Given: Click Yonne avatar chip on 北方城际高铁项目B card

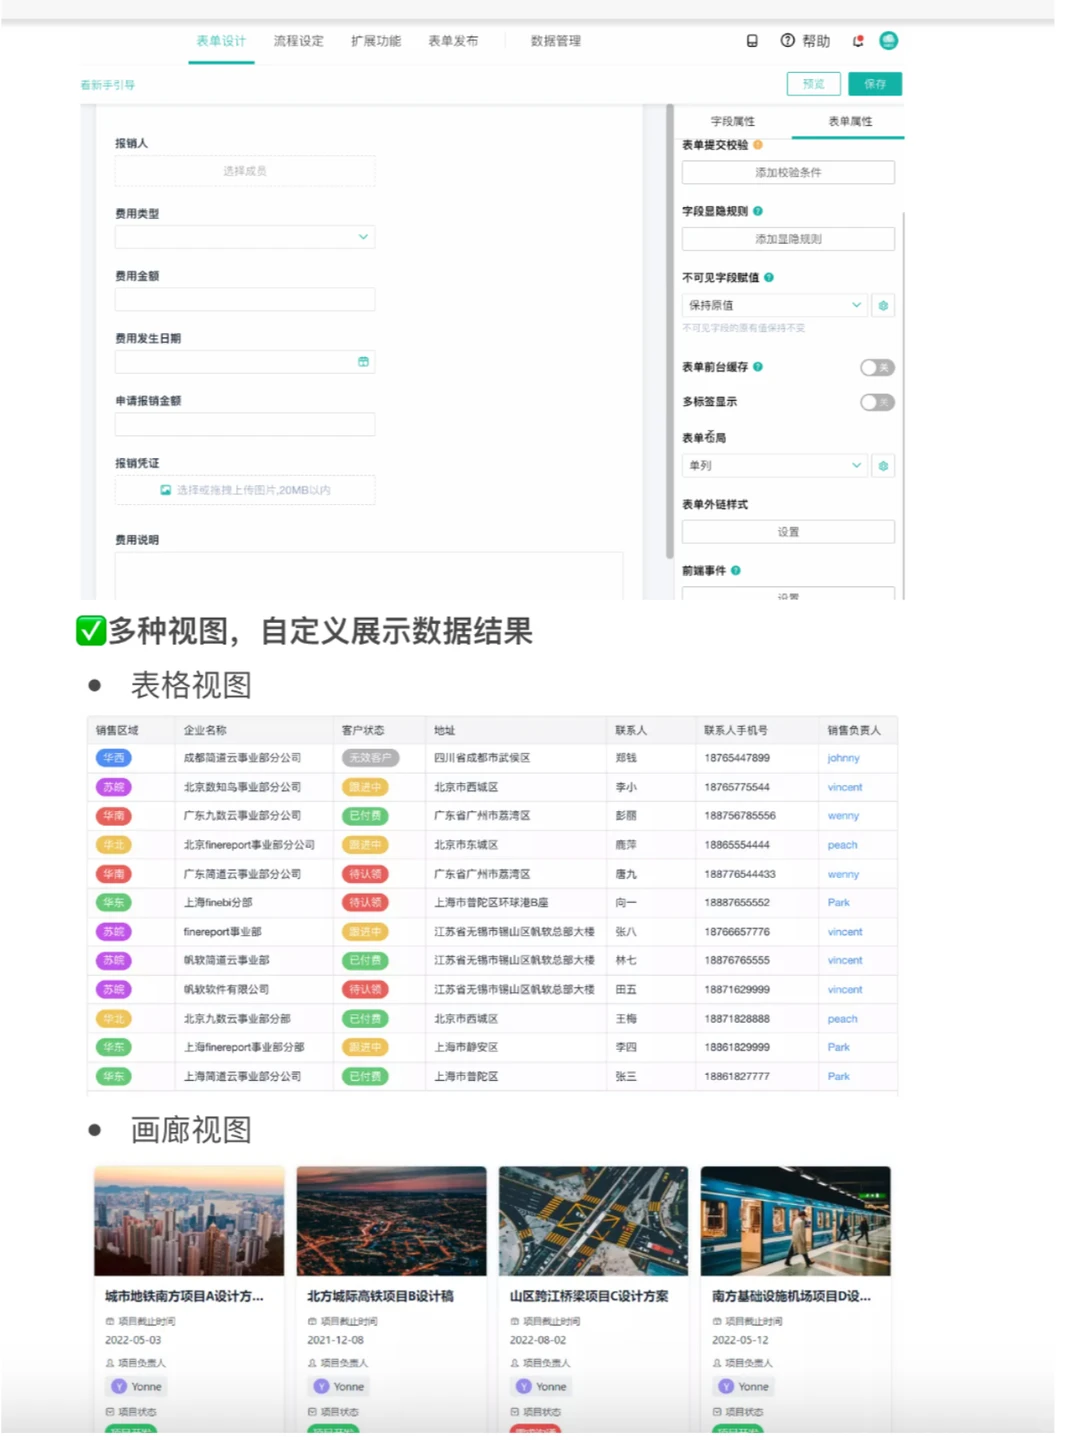Looking at the screenshot, I should coord(339,1387).
